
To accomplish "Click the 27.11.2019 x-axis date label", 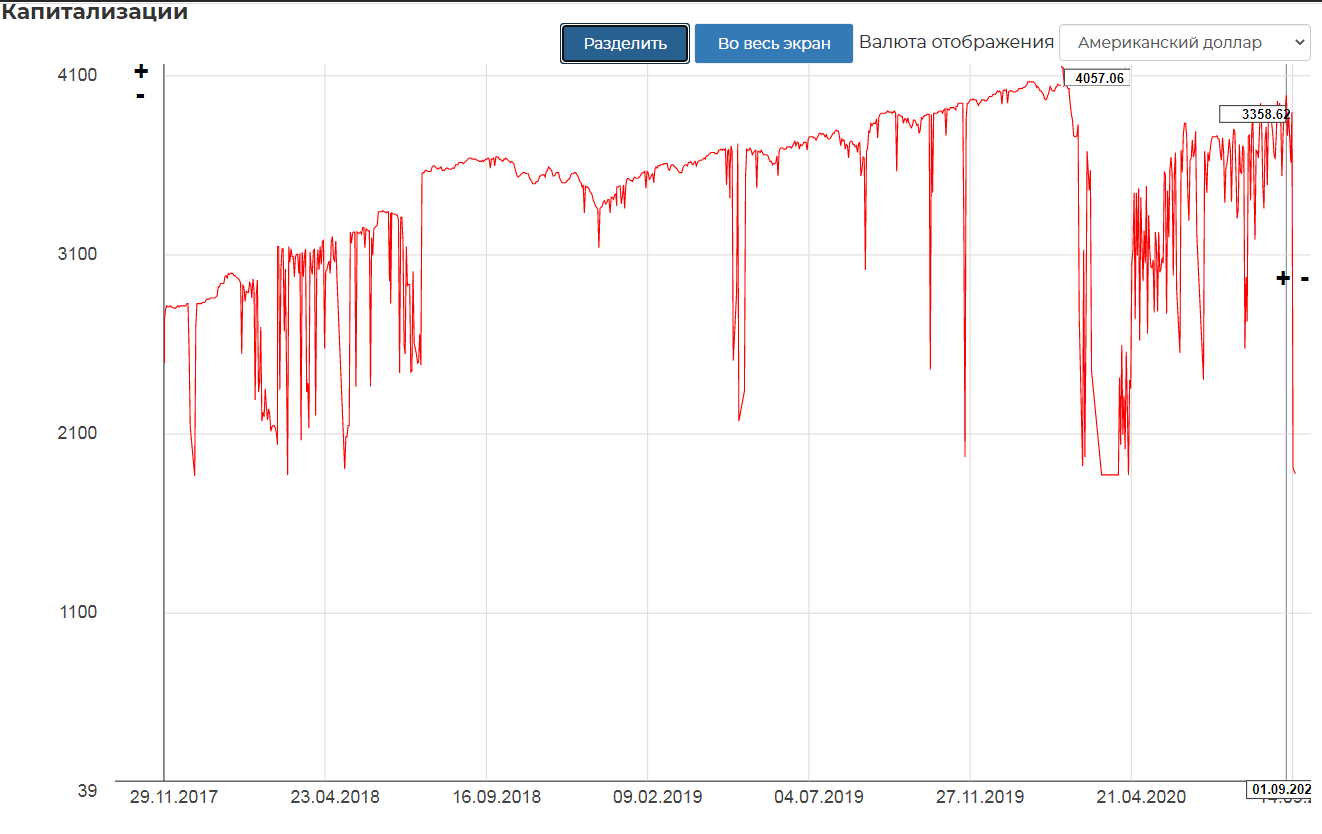I will [980, 797].
